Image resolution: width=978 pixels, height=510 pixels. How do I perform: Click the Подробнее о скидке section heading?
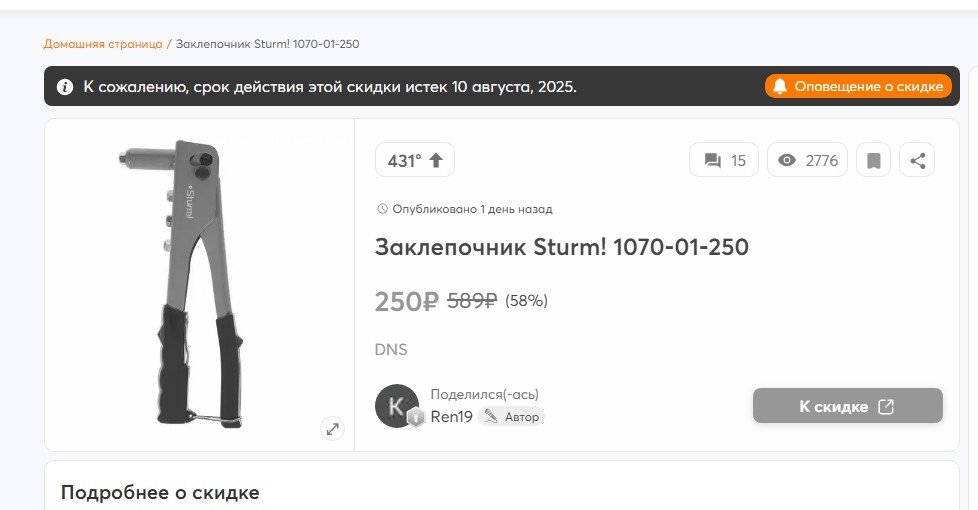[x=160, y=492]
